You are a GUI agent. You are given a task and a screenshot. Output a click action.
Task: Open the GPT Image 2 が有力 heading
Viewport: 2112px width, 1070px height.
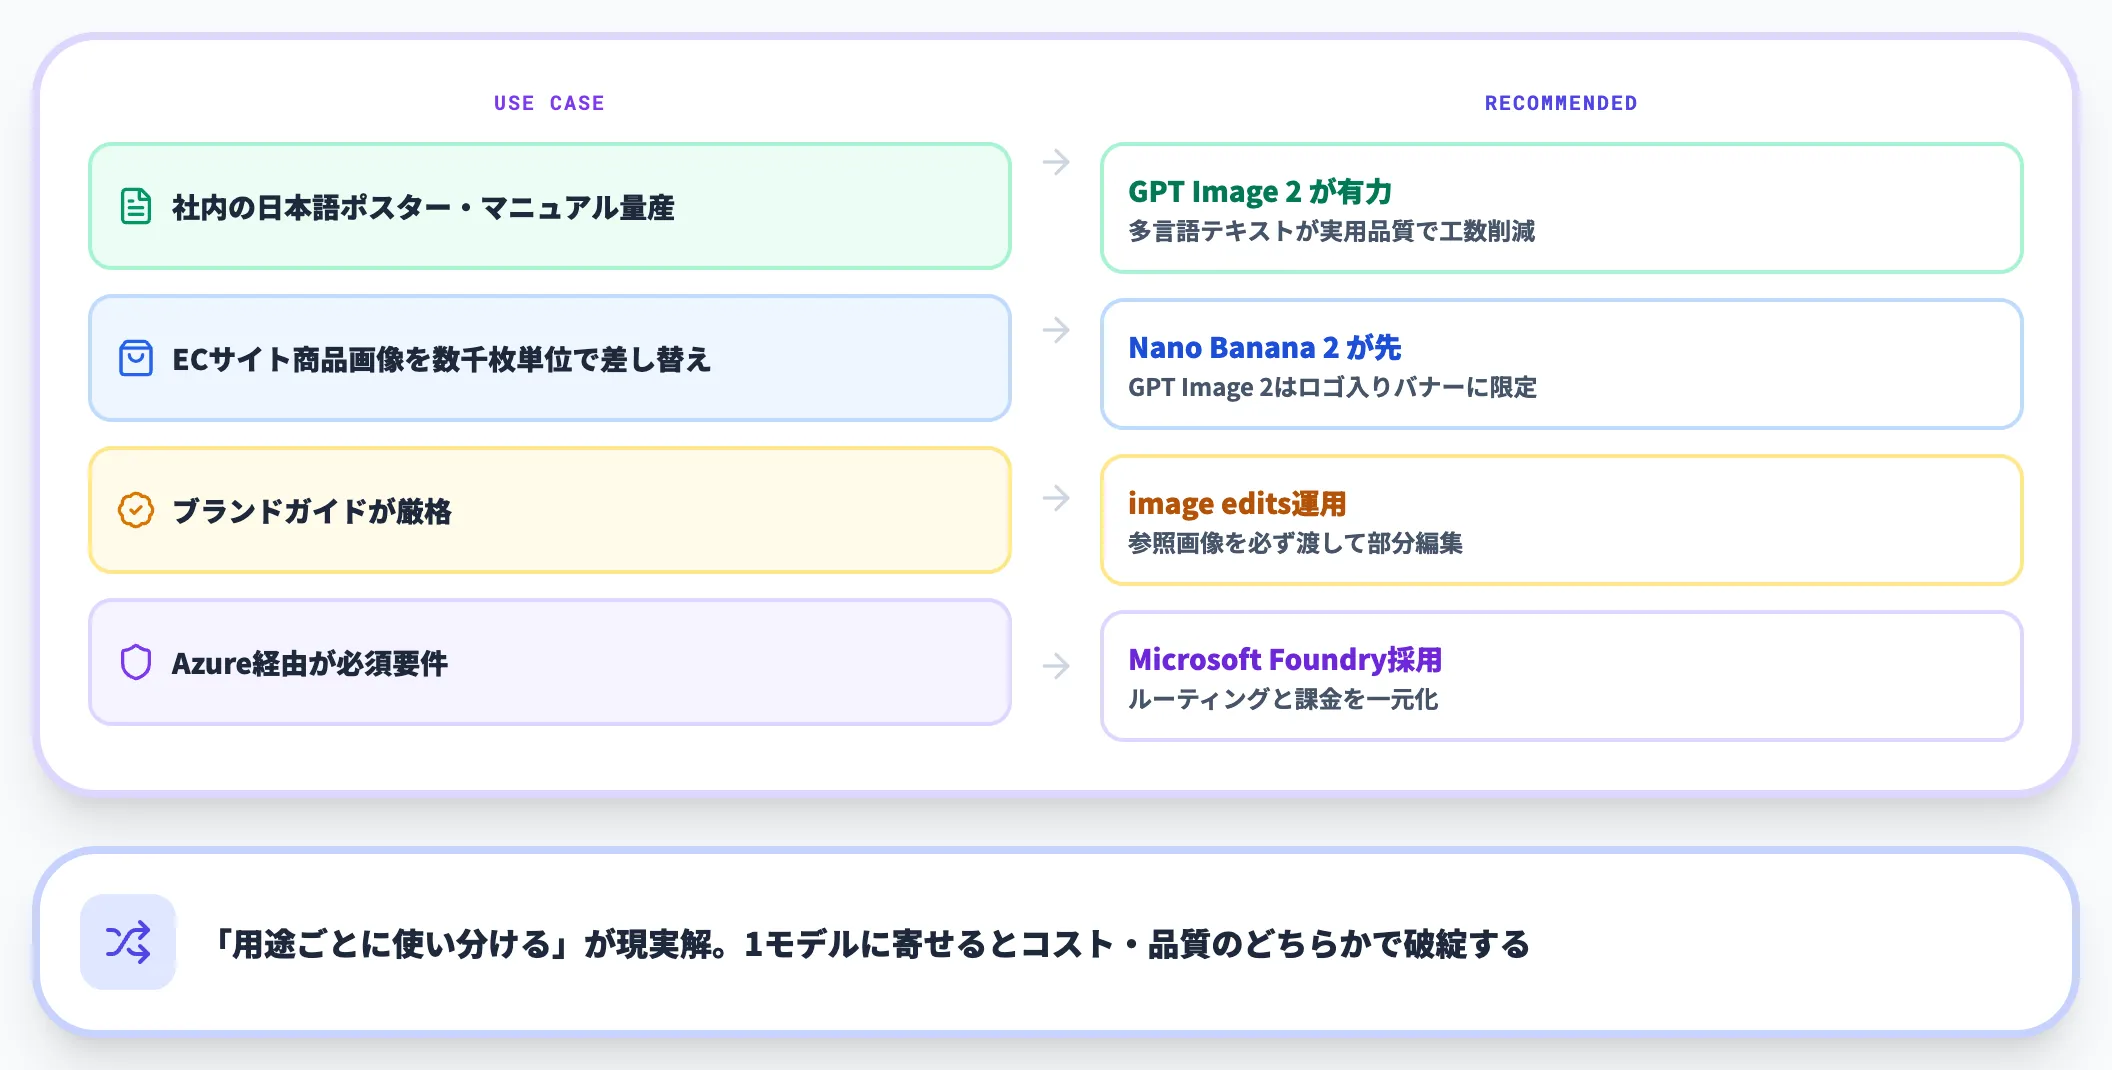[1263, 191]
